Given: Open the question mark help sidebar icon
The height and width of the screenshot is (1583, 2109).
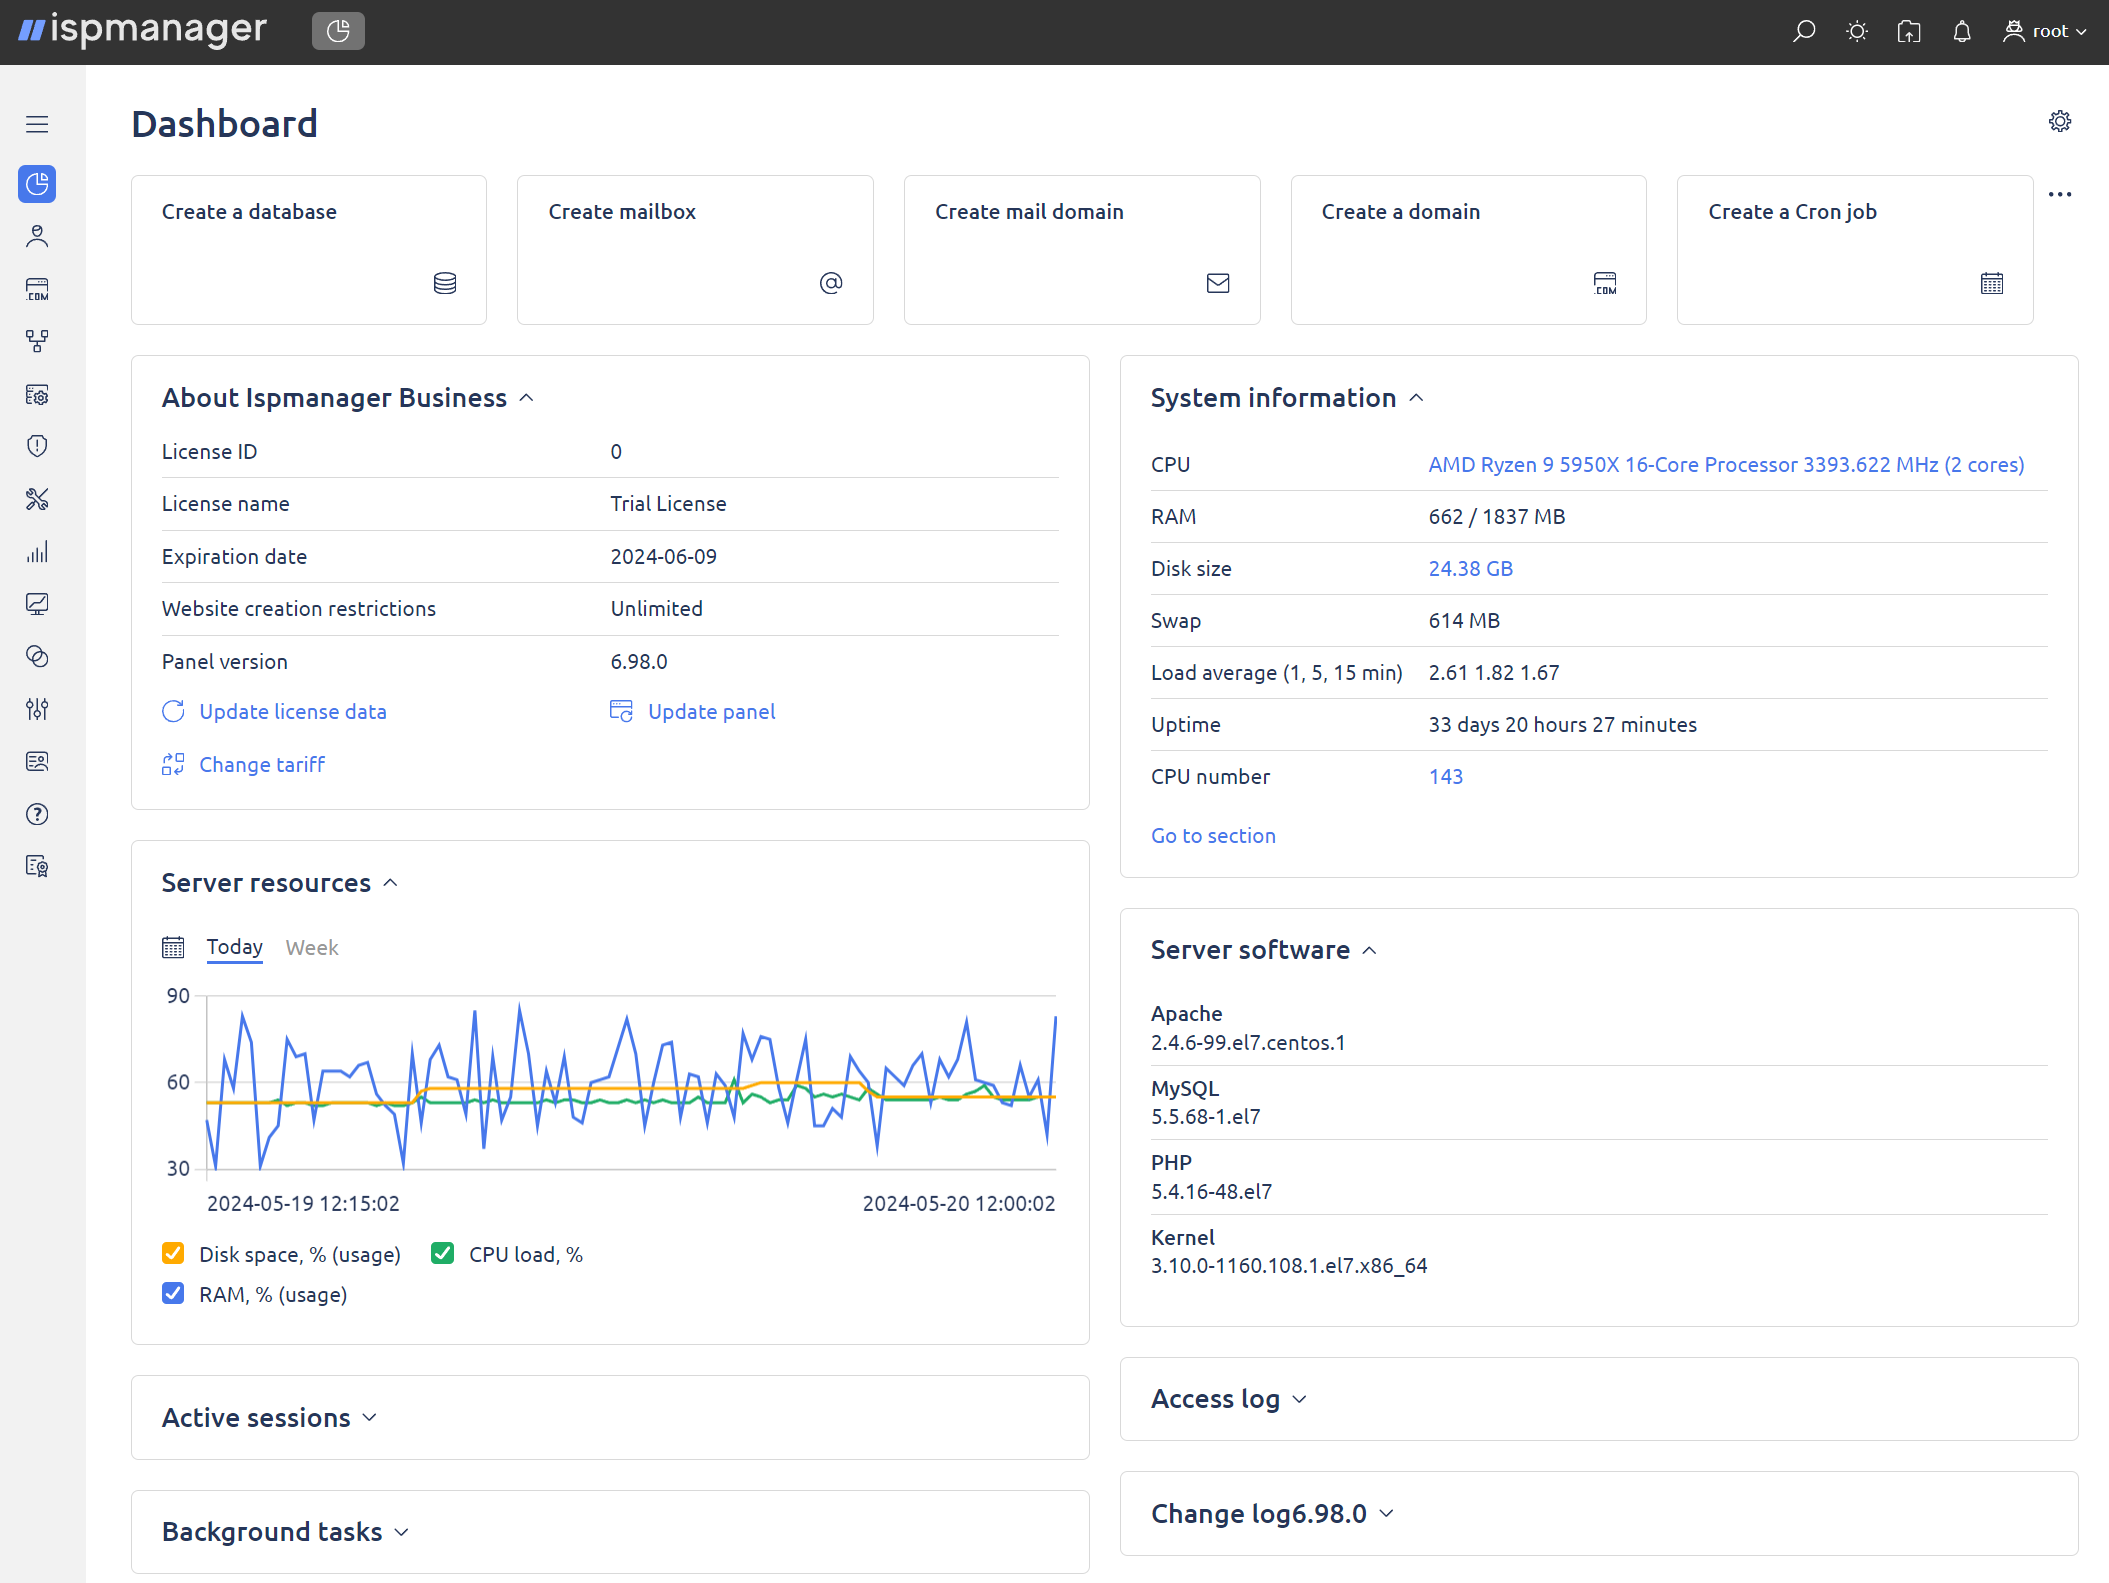Looking at the screenshot, I should (x=37, y=814).
